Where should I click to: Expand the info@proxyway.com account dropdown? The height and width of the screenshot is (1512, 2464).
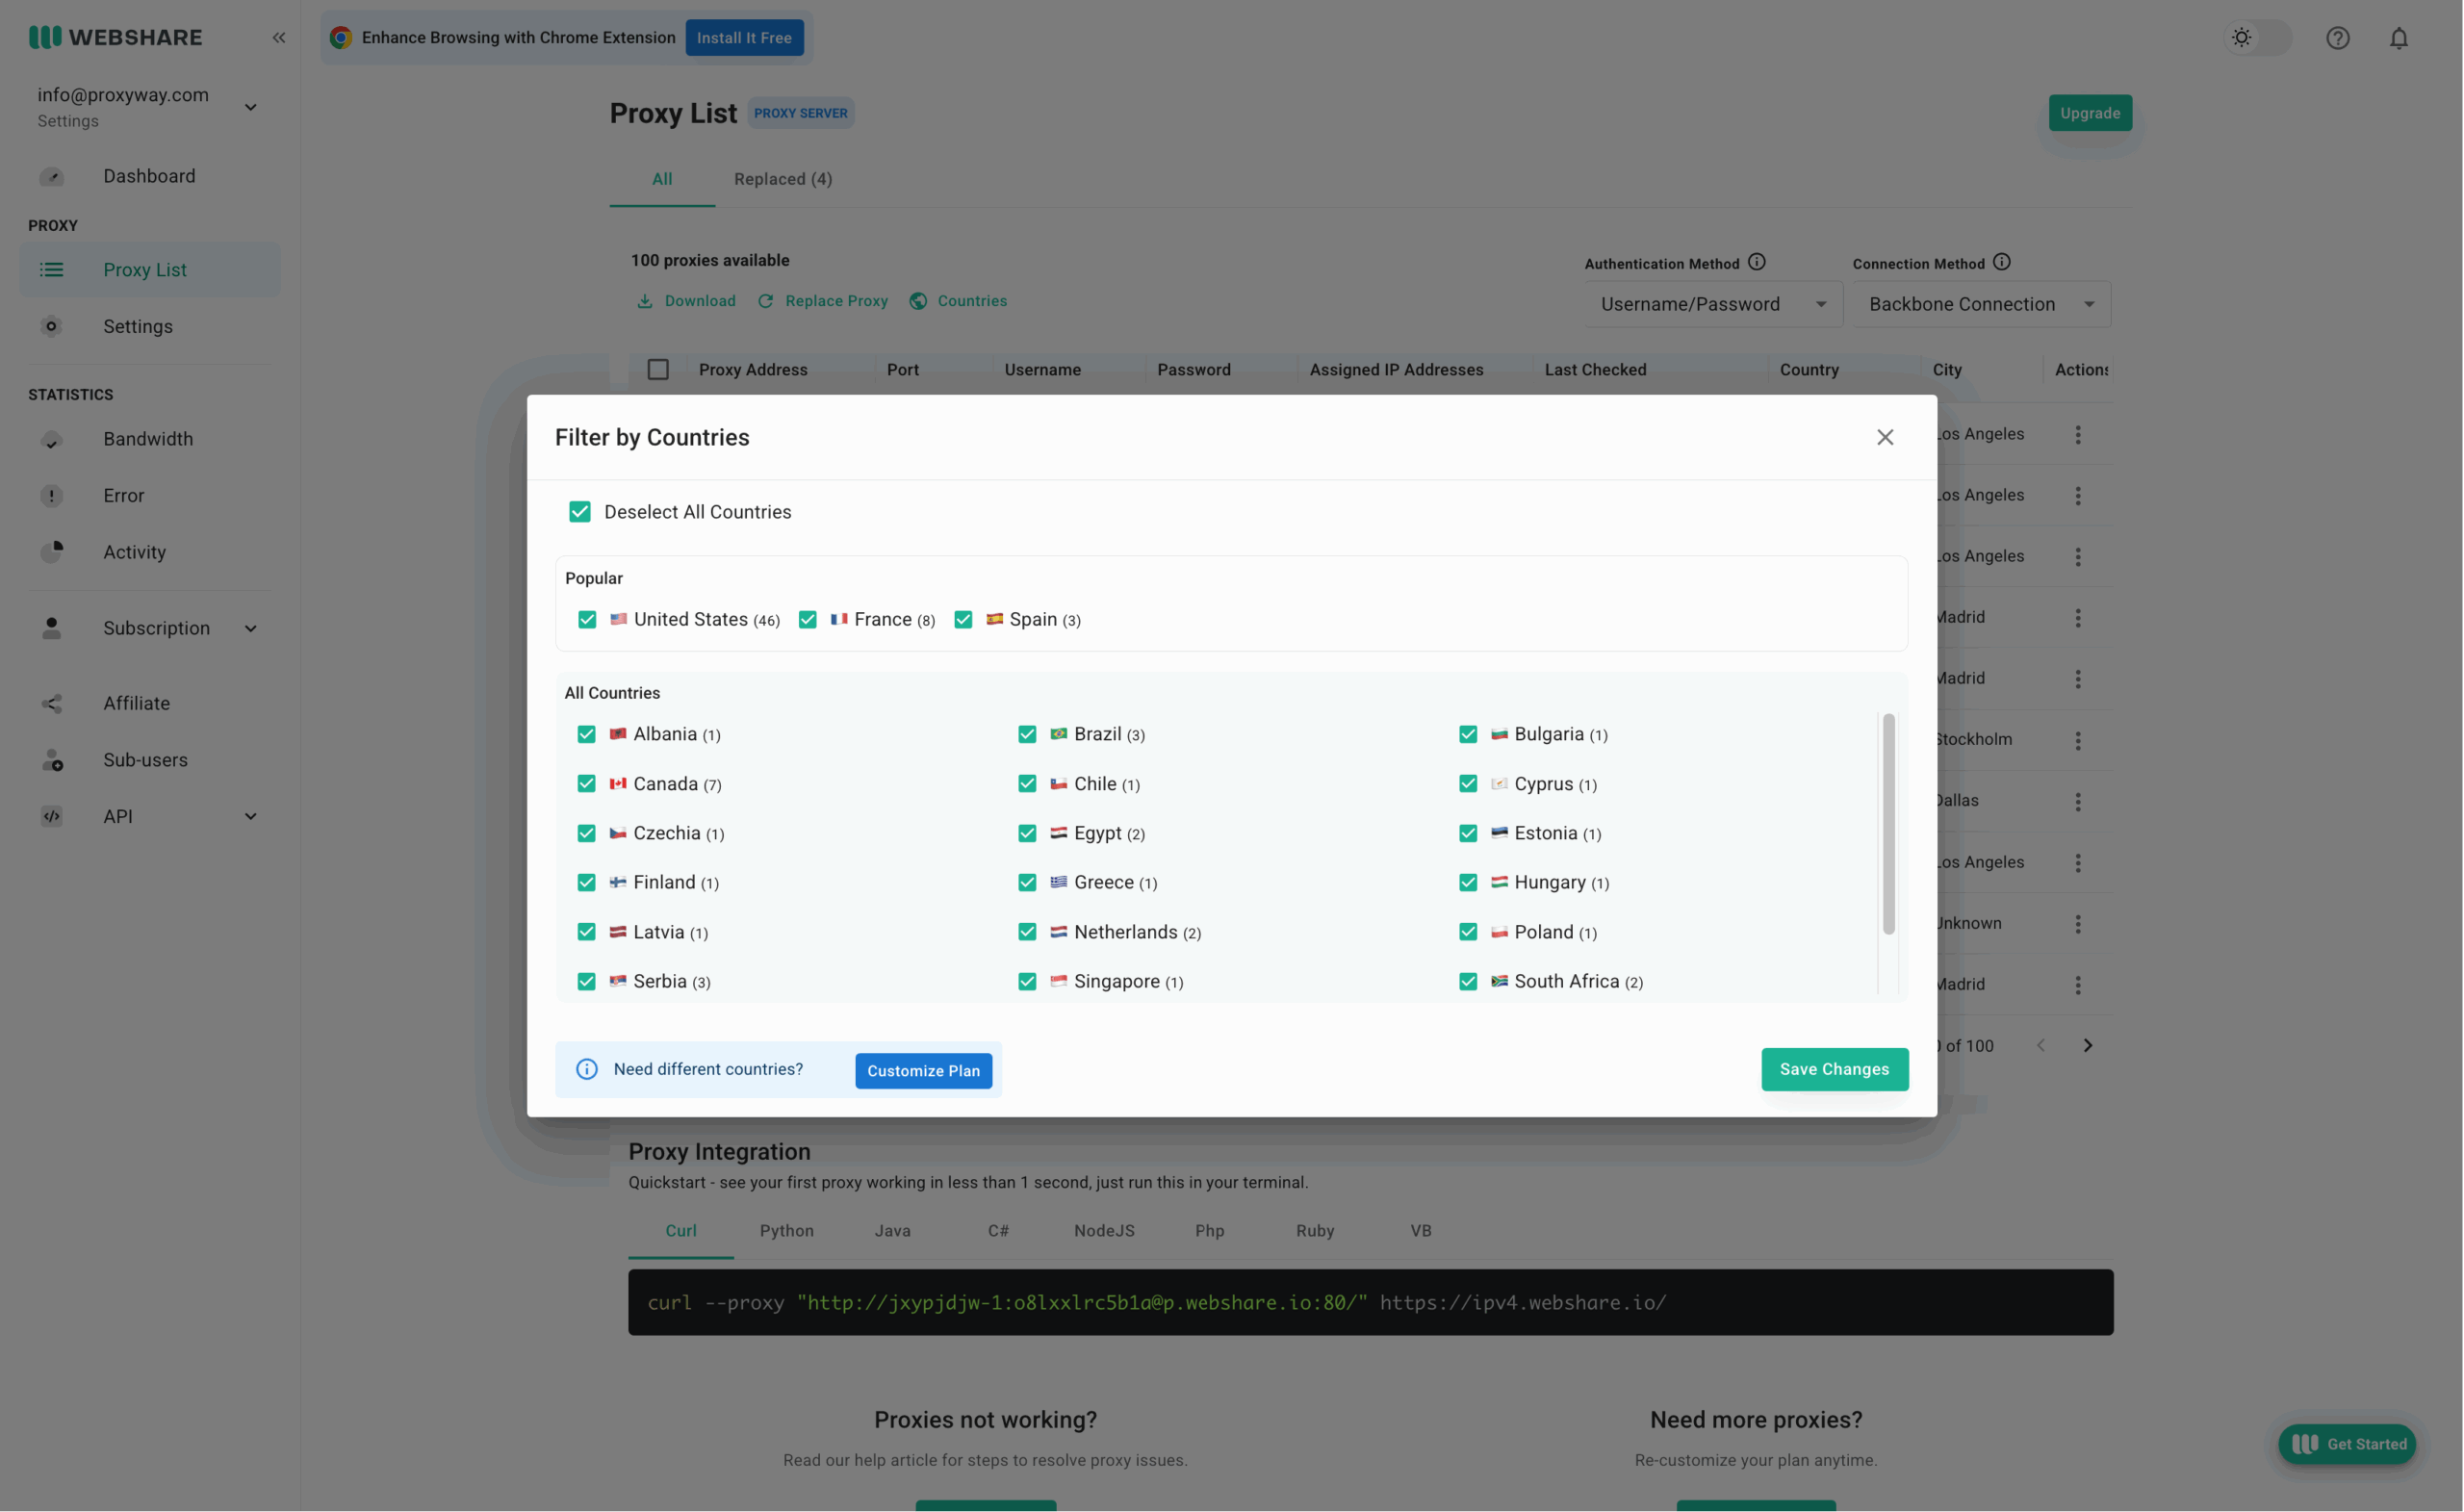251,107
